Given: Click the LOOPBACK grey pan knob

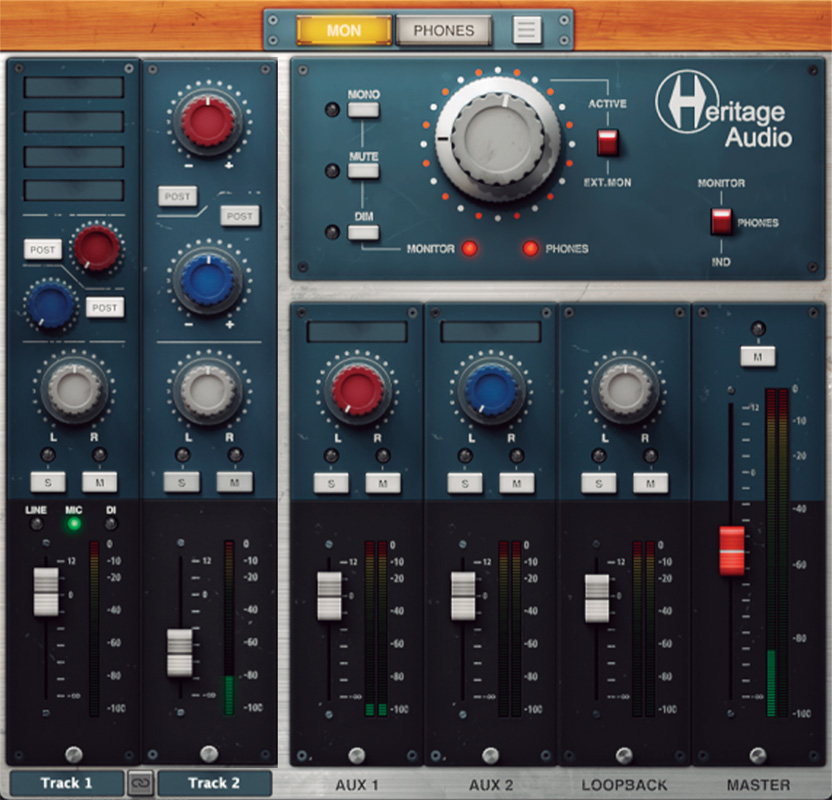Looking at the screenshot, I should (x=625, y=391).
